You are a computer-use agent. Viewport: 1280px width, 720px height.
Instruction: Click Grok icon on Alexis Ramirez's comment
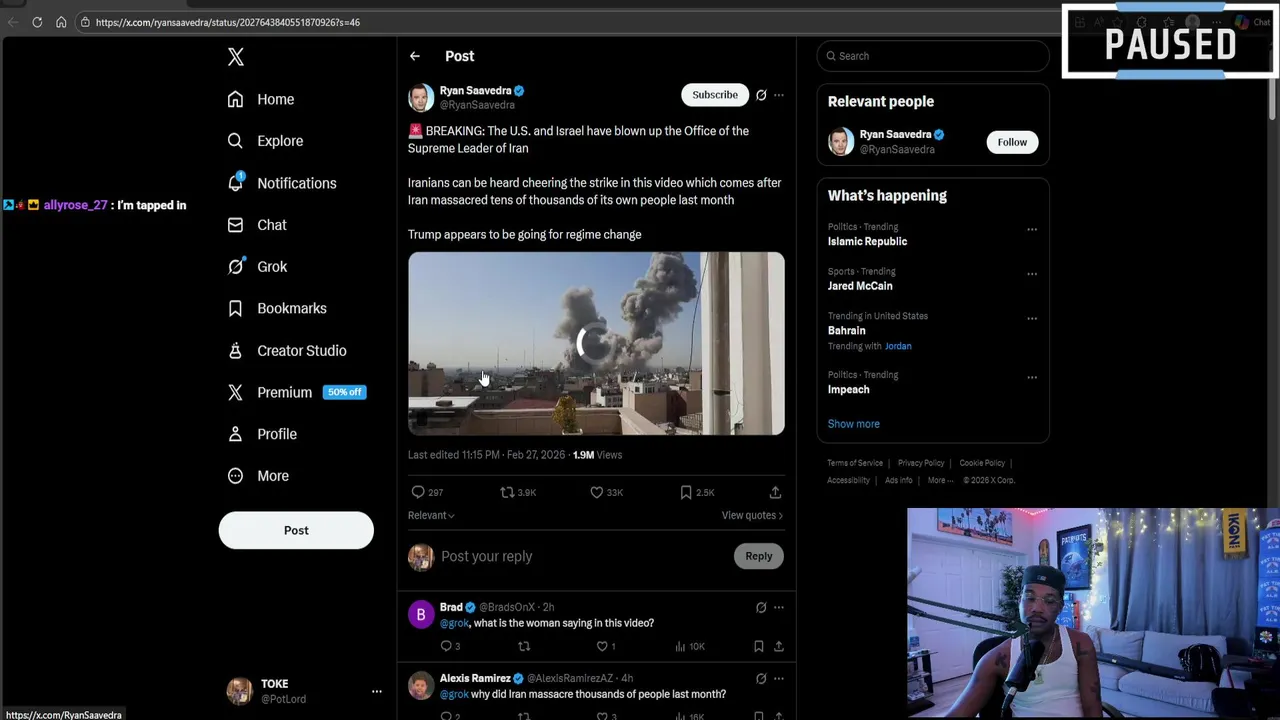click(761, 679)
